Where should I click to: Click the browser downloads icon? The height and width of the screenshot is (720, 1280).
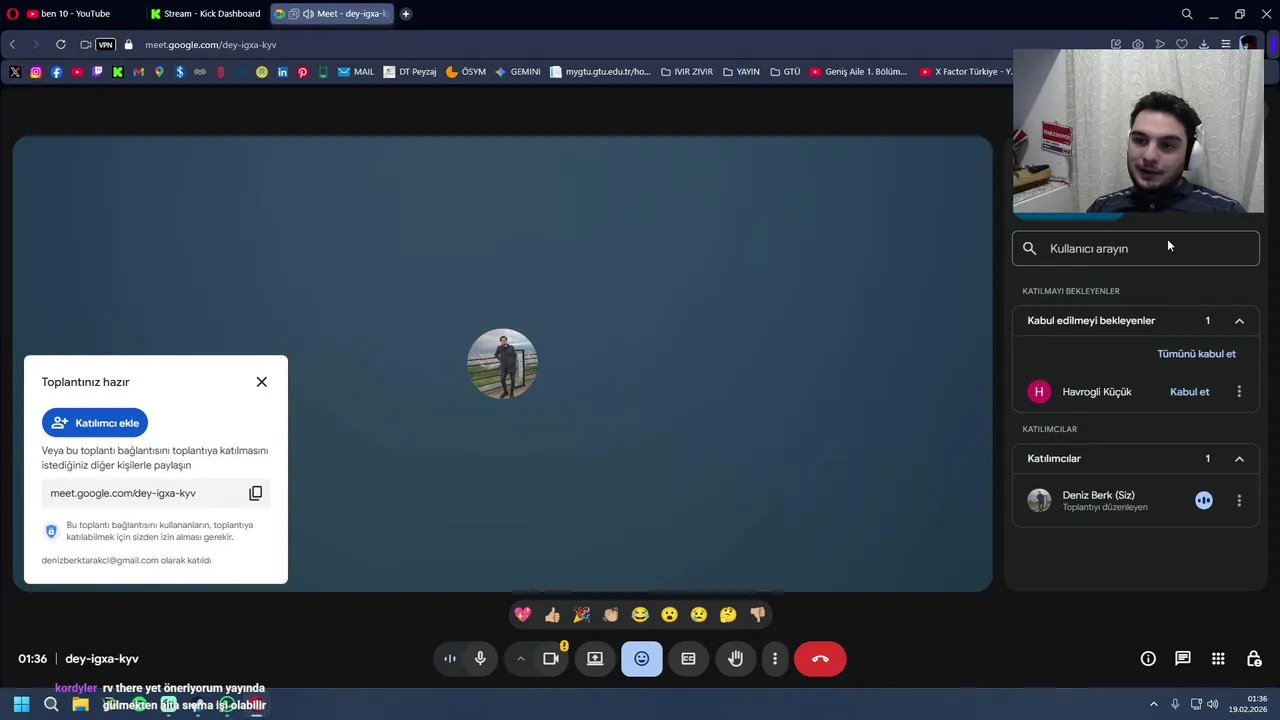(x=1204, y=45)
